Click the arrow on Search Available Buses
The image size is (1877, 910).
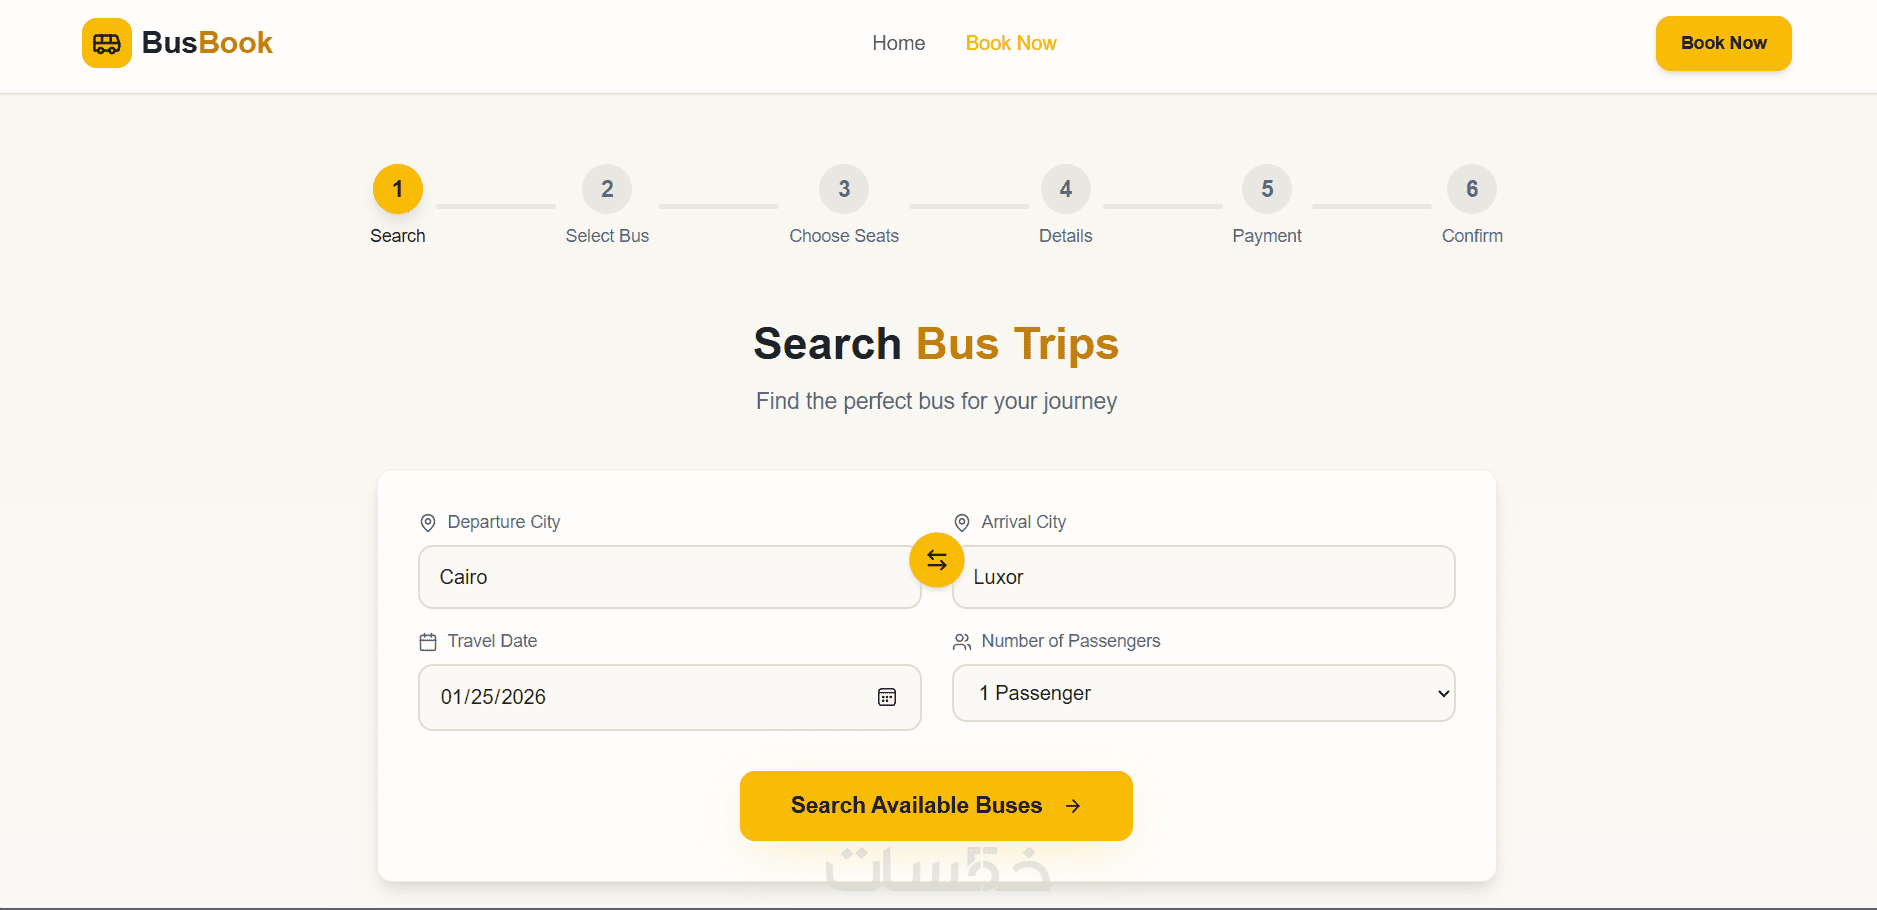tap(1073, 806)
